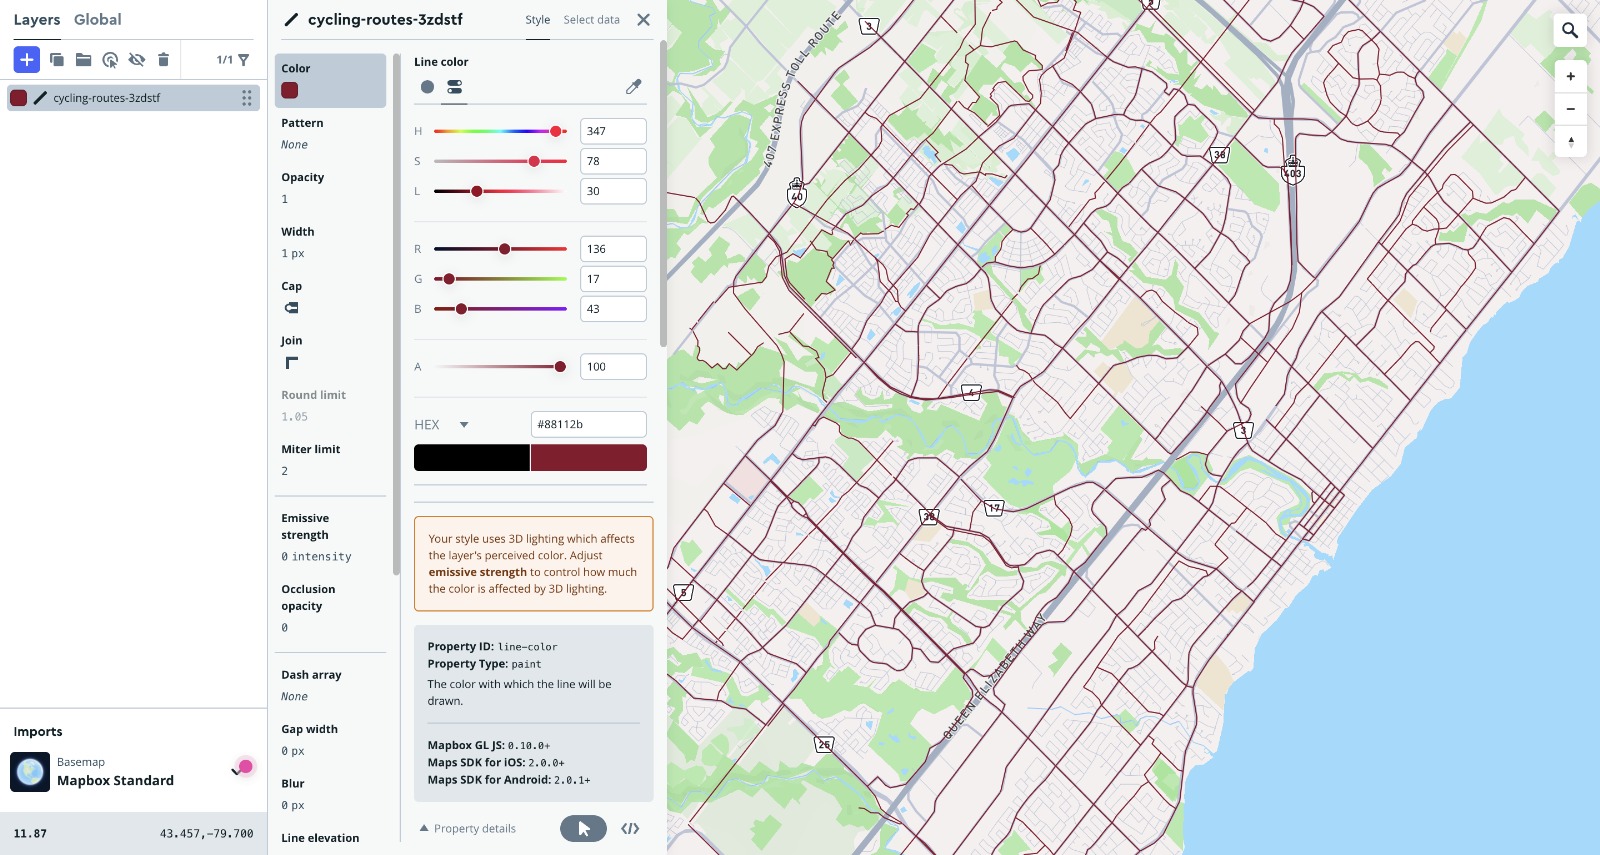
Task: Toggle the visual cursor editing mode
Action: click(x=583, y=828)
